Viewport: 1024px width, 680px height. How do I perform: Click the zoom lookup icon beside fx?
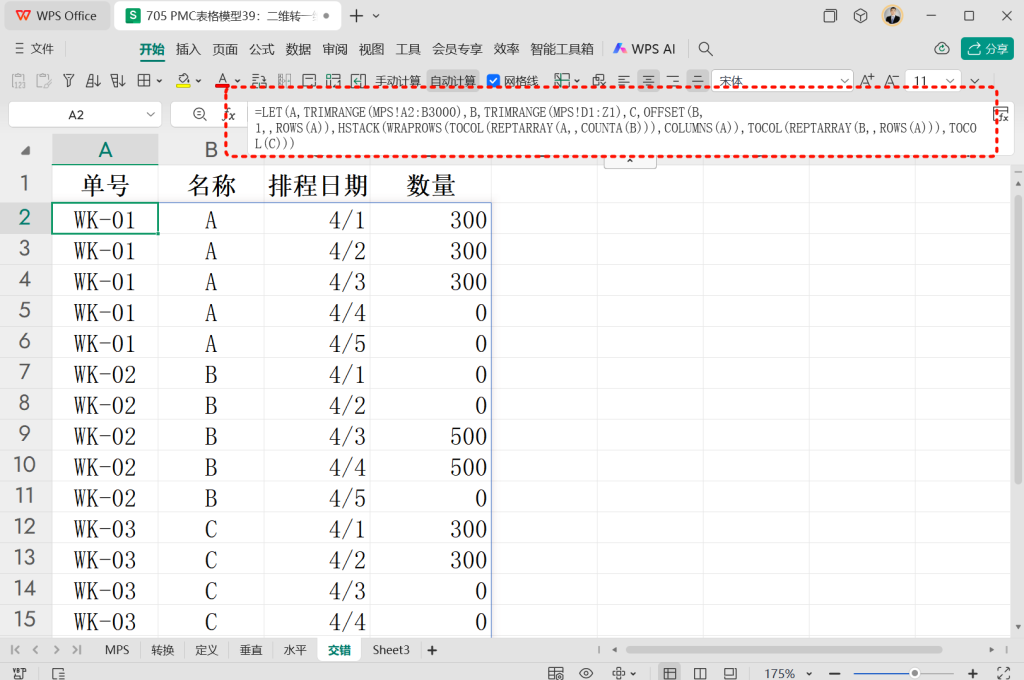coord(200,114)
